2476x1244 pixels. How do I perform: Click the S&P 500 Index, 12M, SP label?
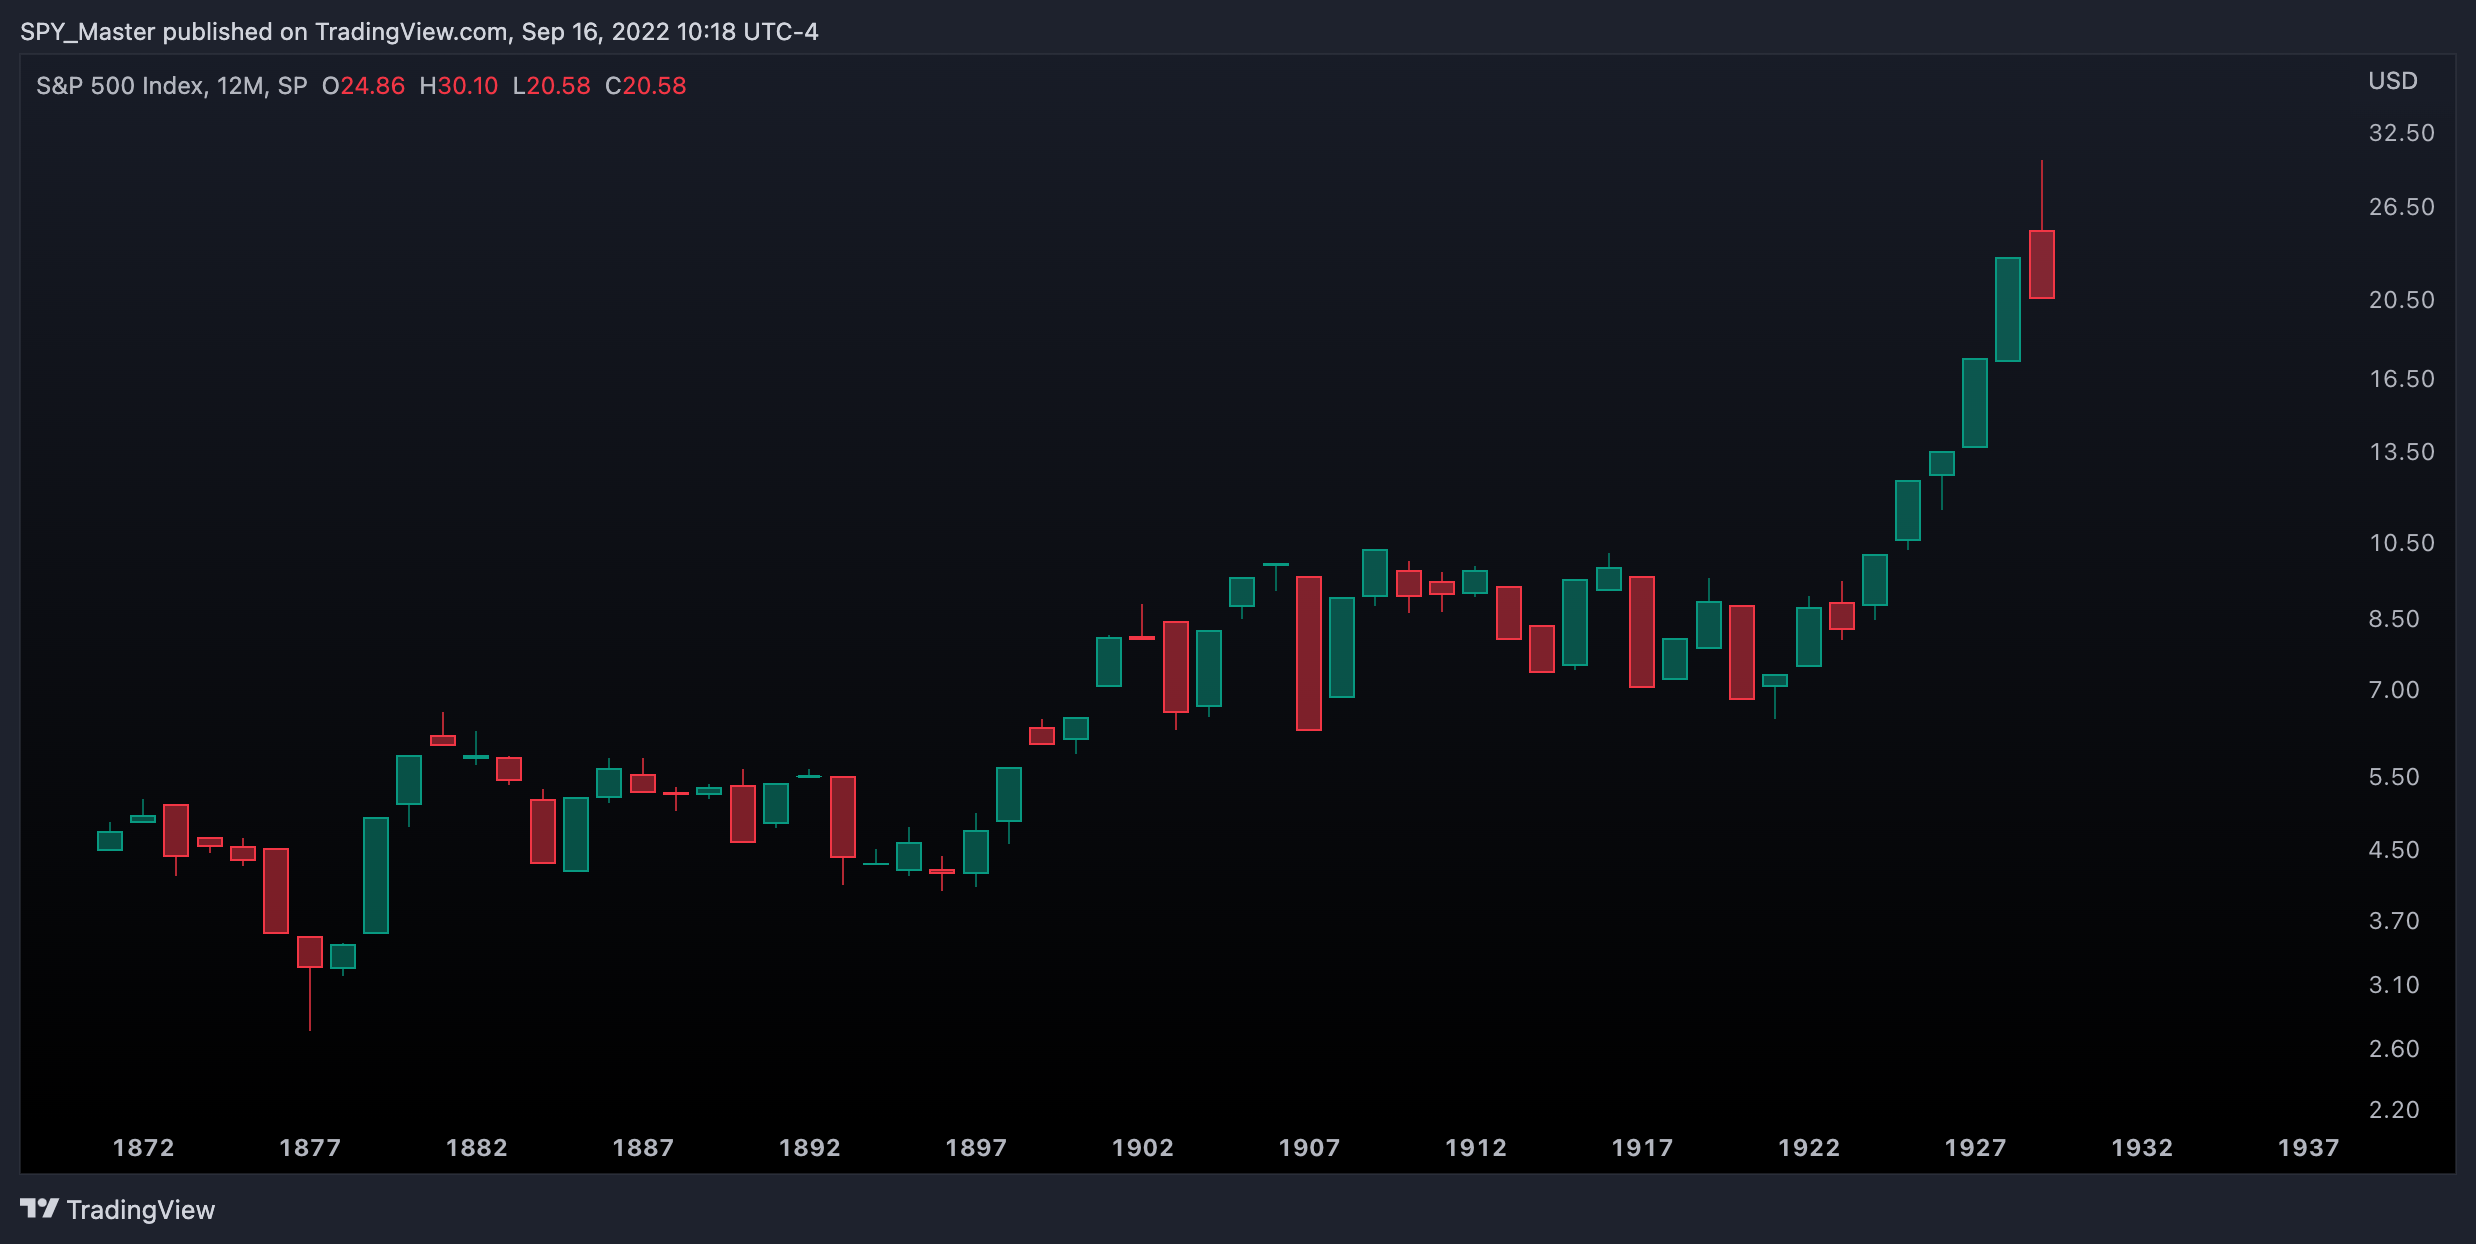[172, 86]
